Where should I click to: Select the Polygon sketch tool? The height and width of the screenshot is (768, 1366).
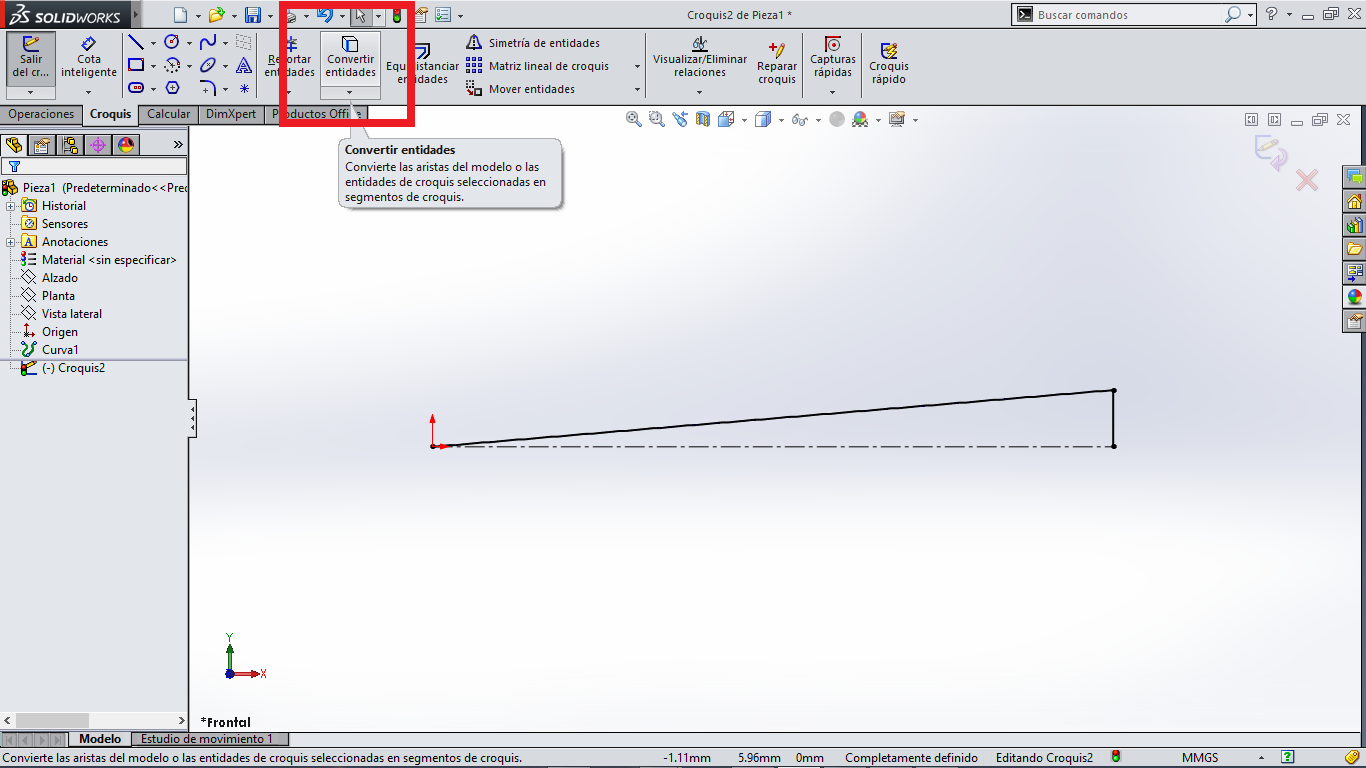[172, 88]
